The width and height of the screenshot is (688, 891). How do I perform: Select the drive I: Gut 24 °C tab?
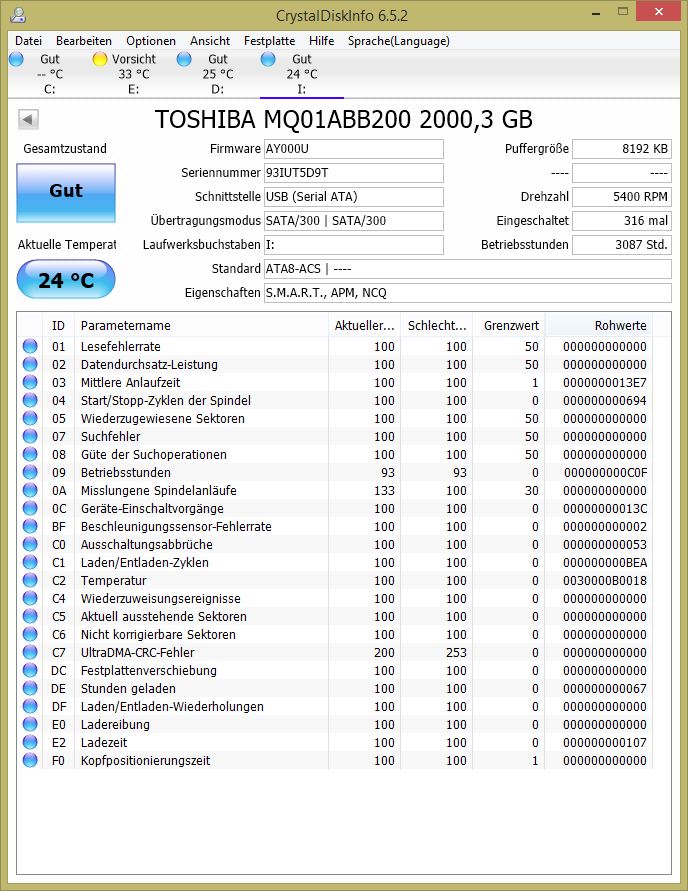click(x=302, y=74)
